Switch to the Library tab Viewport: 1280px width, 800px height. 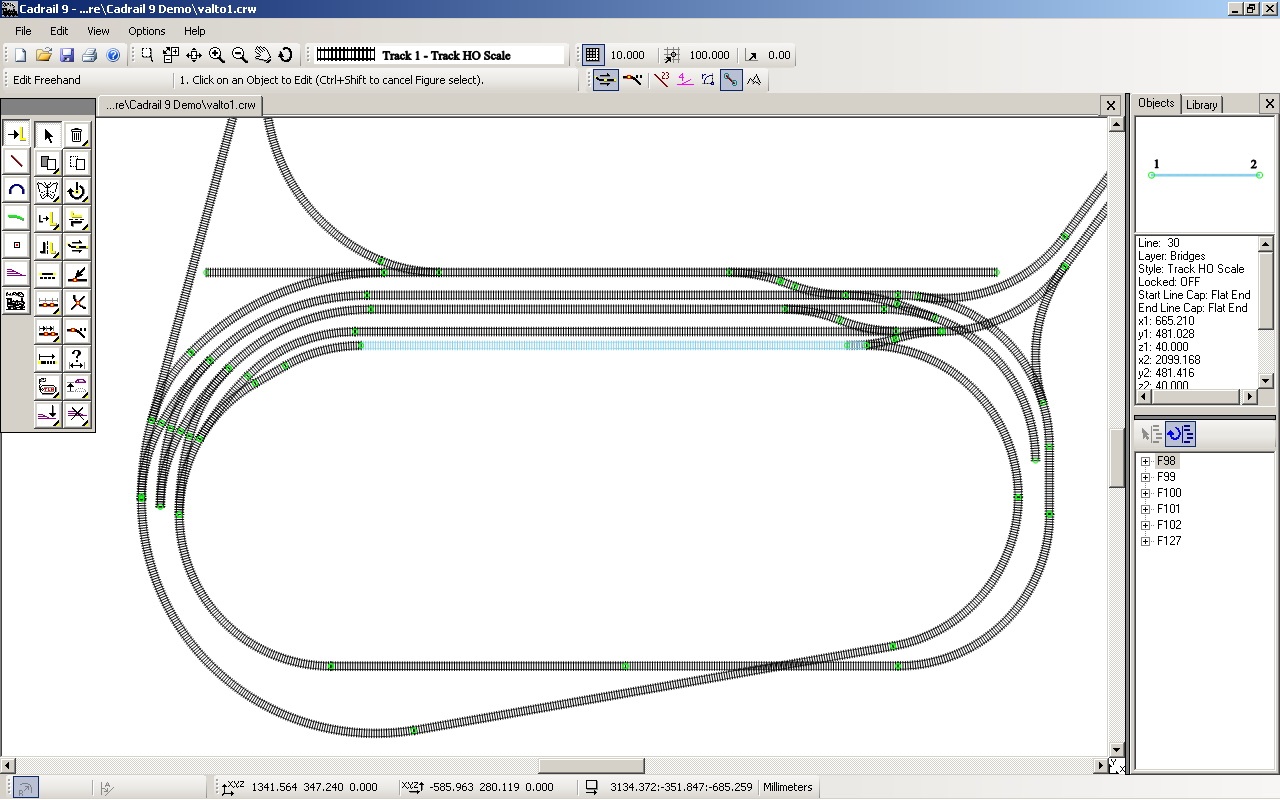(x=1201, y=104)
